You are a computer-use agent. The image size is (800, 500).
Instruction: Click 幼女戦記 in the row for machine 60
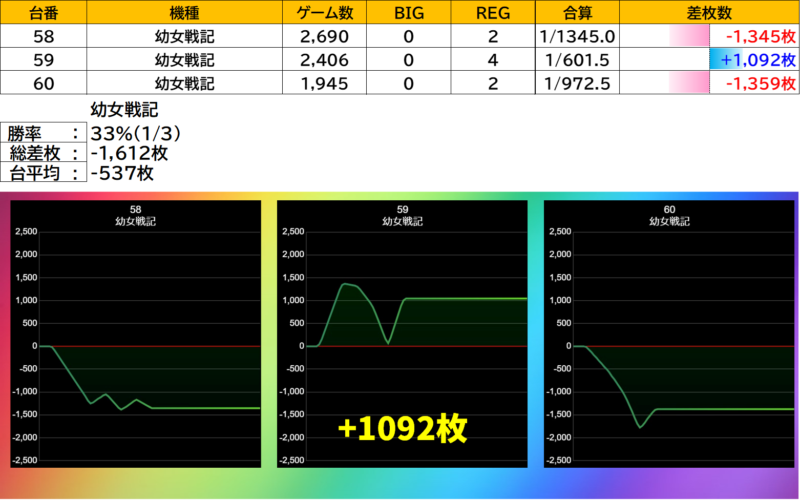click(x=184, y=83)
